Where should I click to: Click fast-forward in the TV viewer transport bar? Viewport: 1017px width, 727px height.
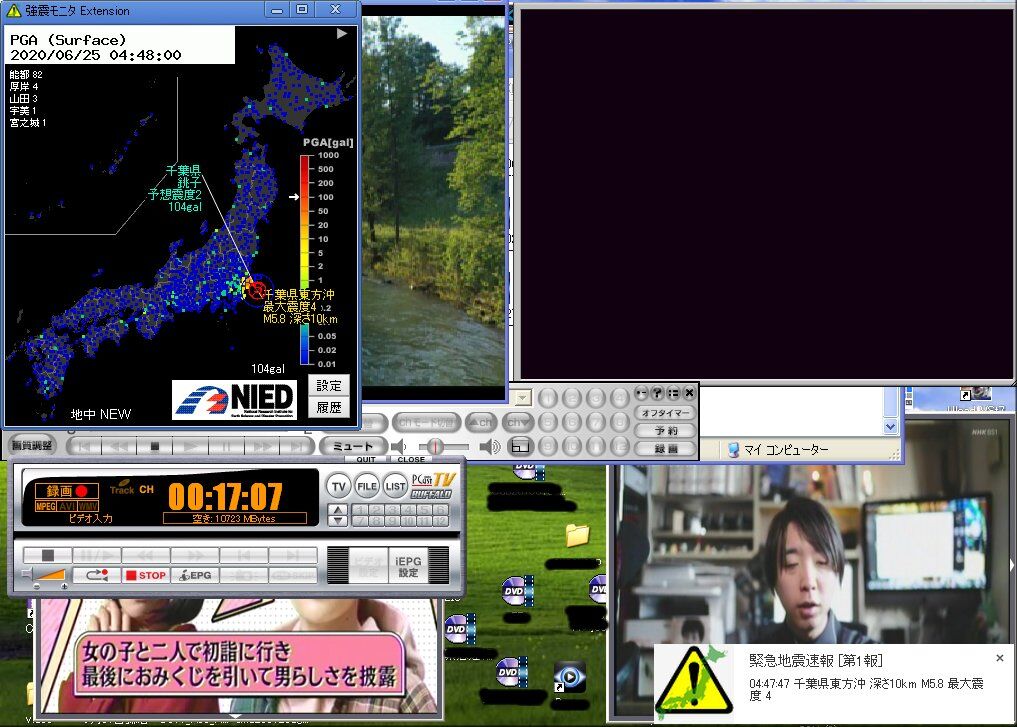coord(261,446)
